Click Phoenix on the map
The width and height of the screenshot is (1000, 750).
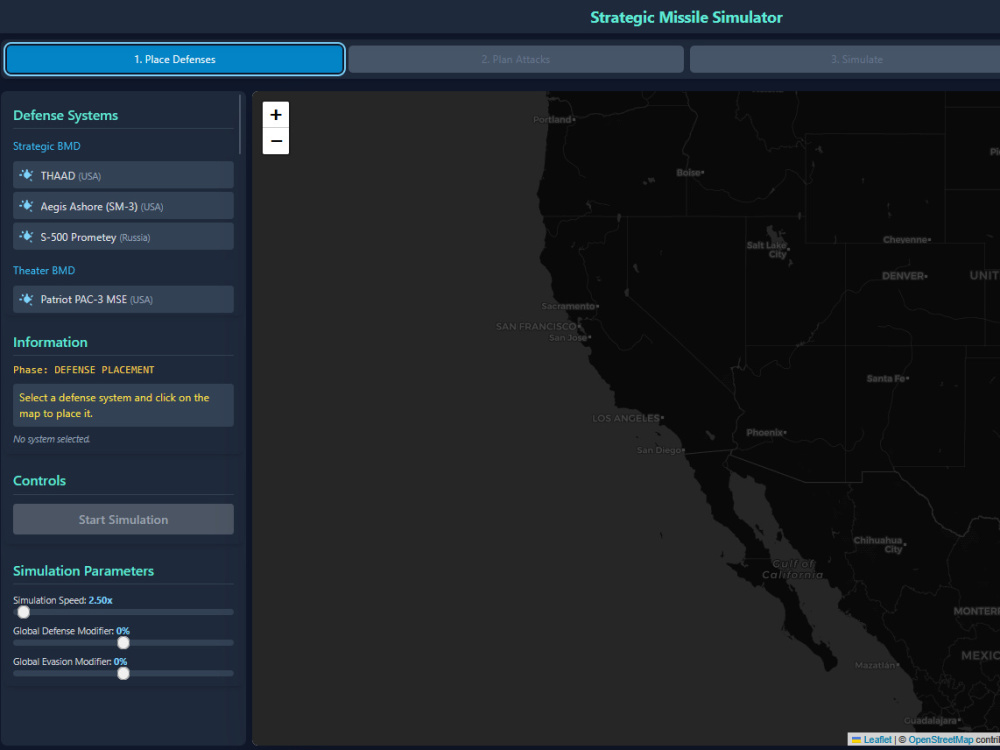[766, 432]
